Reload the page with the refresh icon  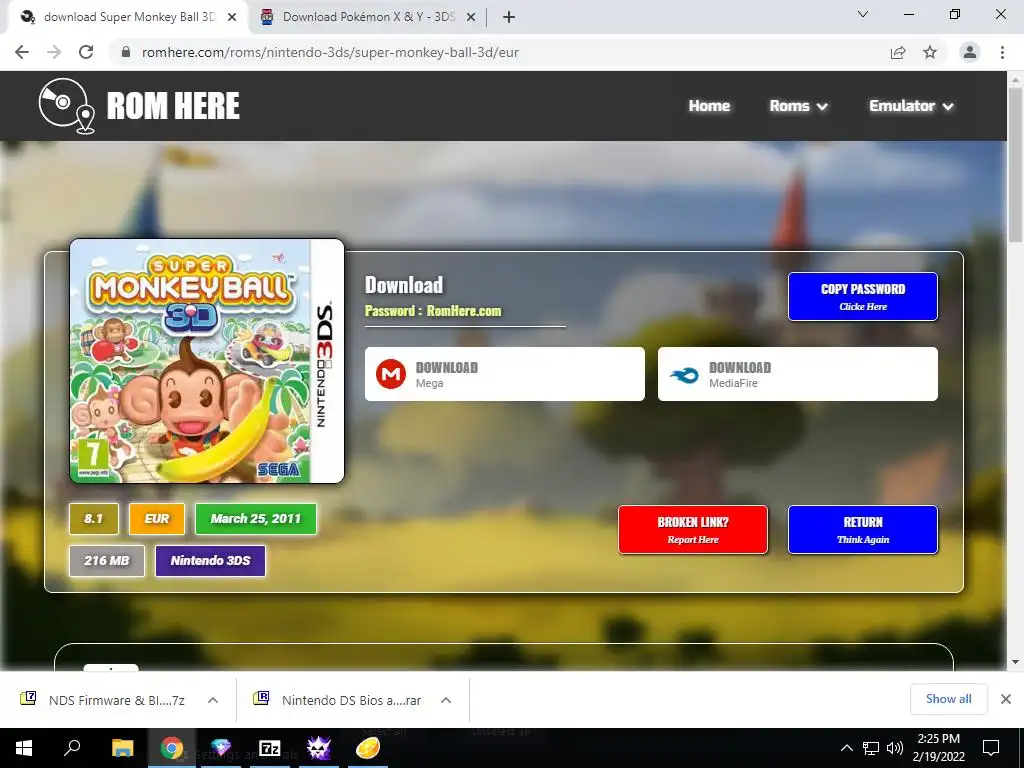click(86, 52)
